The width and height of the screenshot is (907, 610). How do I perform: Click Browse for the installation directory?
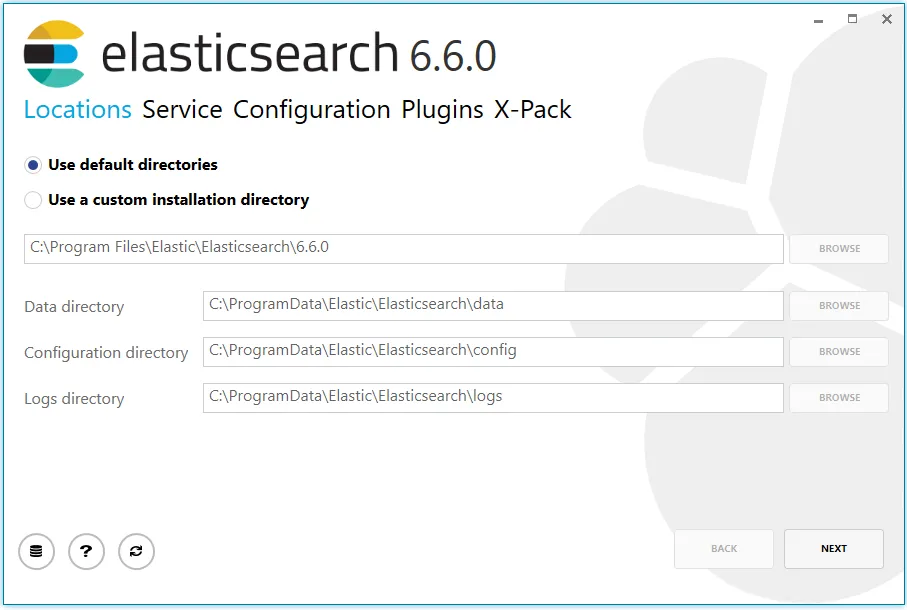pos(838,249)
